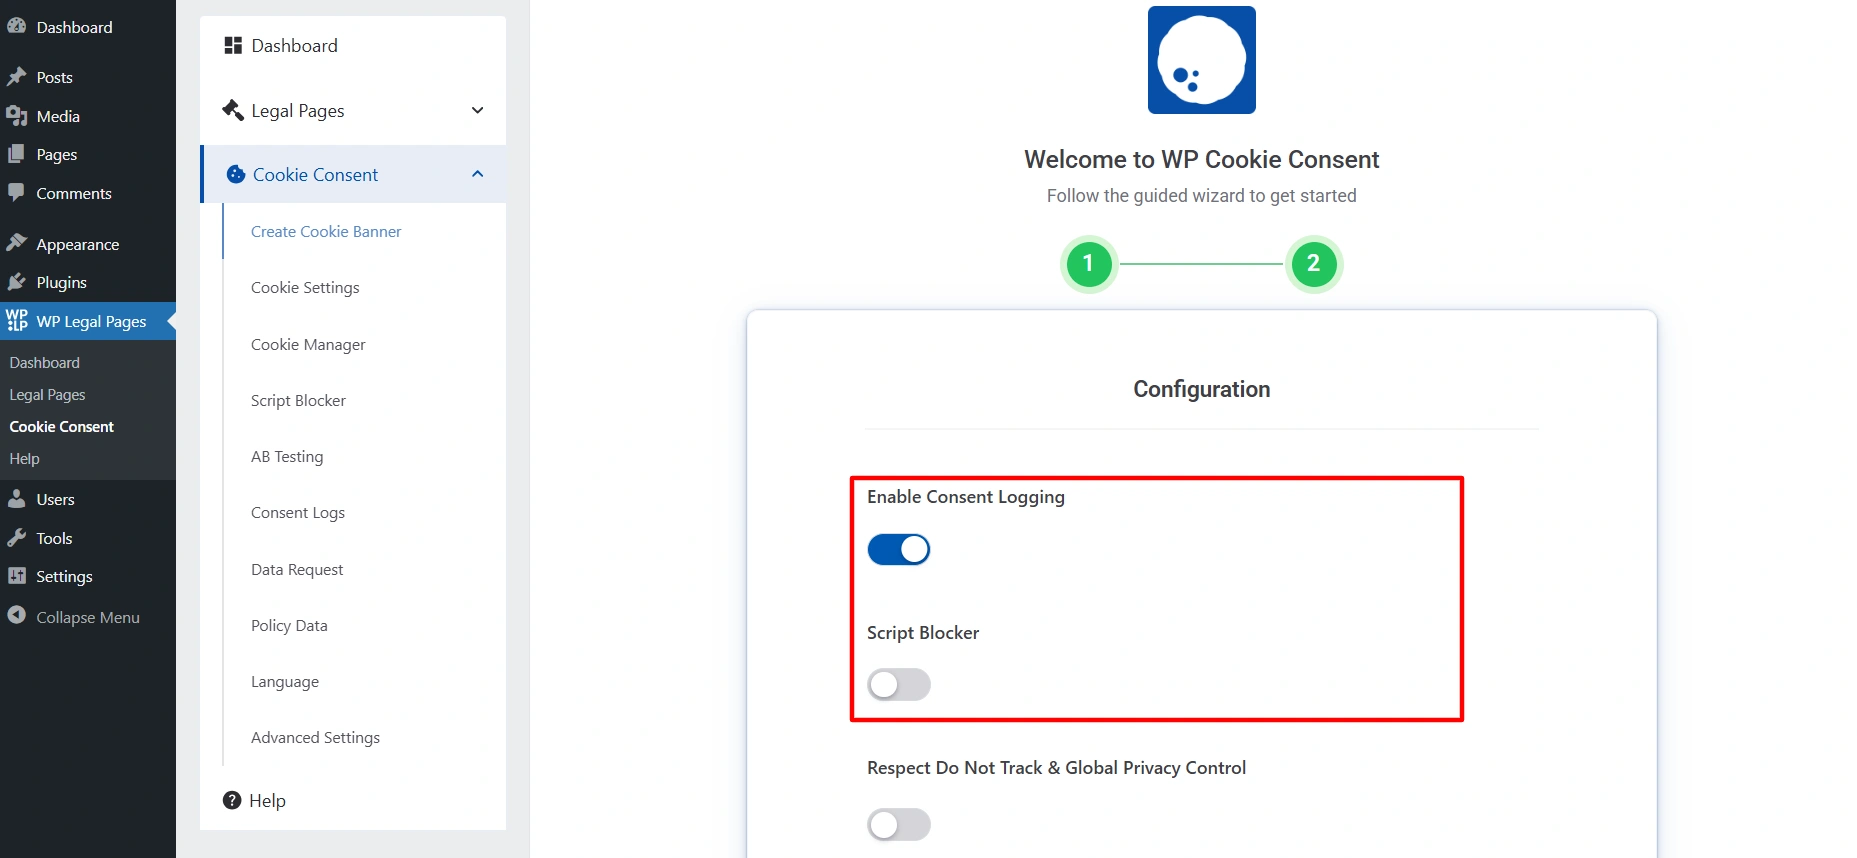Turn on Respect Do Not Track toggle
Screen dimensions: 1857x858
point(897,824)
